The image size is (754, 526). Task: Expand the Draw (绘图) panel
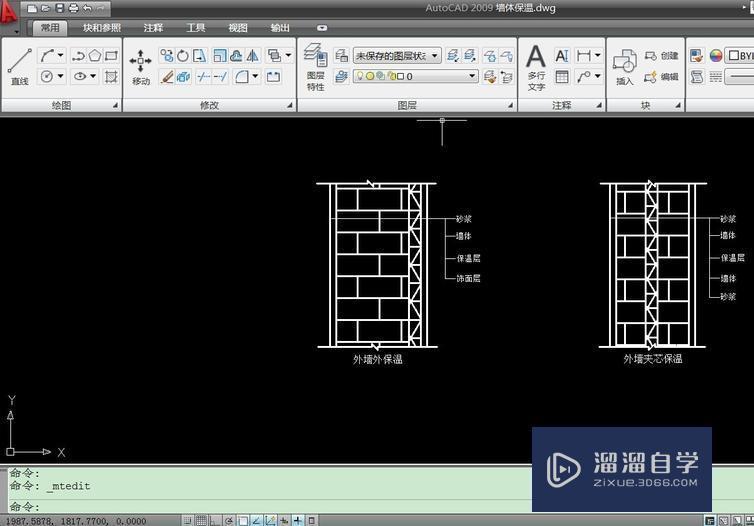(x=115, y=105)
